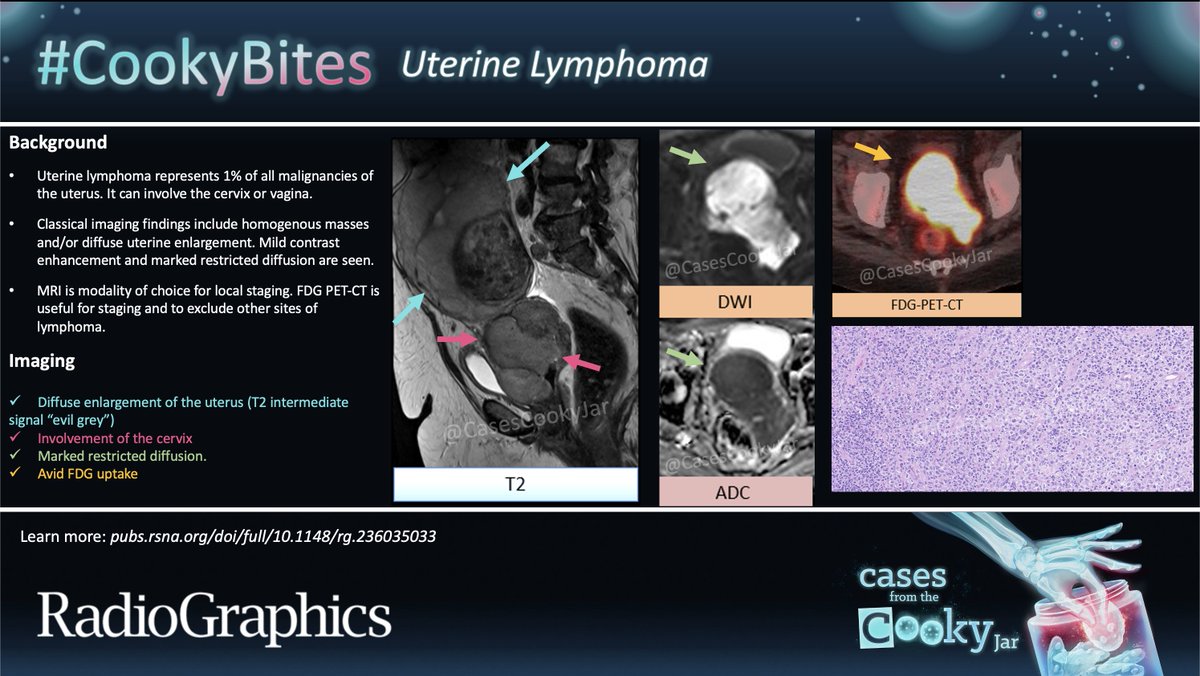Click the ADC image label

736,492
